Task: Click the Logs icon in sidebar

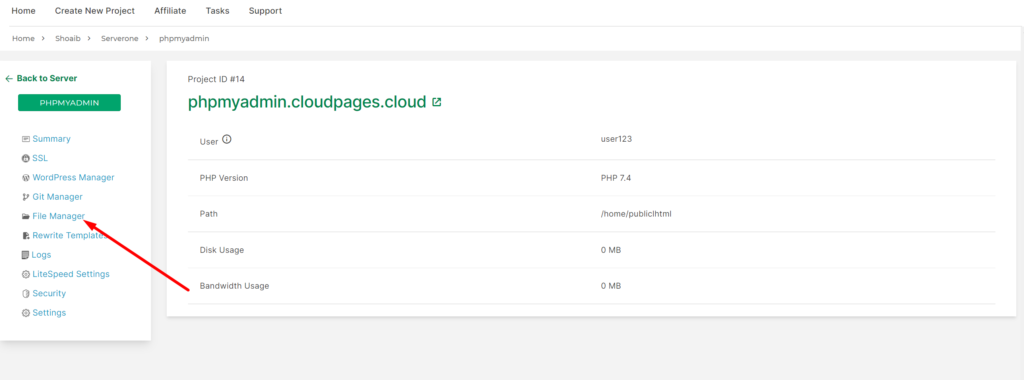Action: pos(25,255)
